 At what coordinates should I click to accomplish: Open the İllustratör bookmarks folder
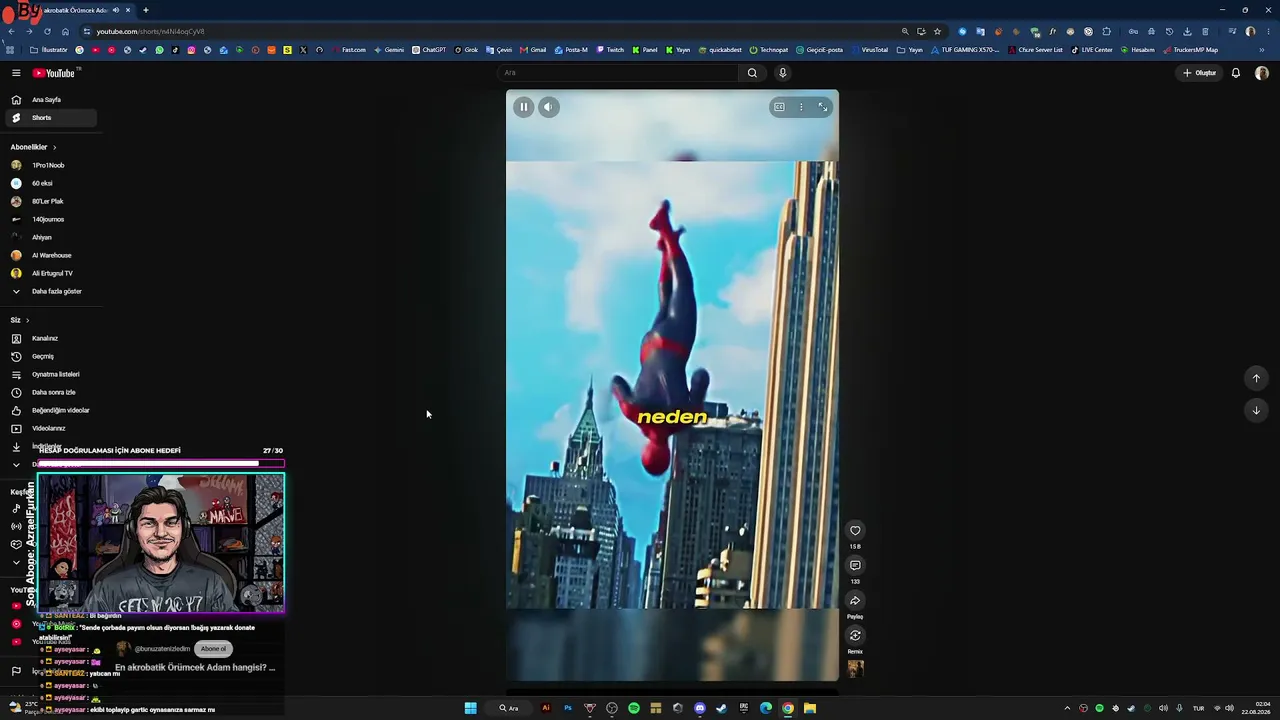48,50
